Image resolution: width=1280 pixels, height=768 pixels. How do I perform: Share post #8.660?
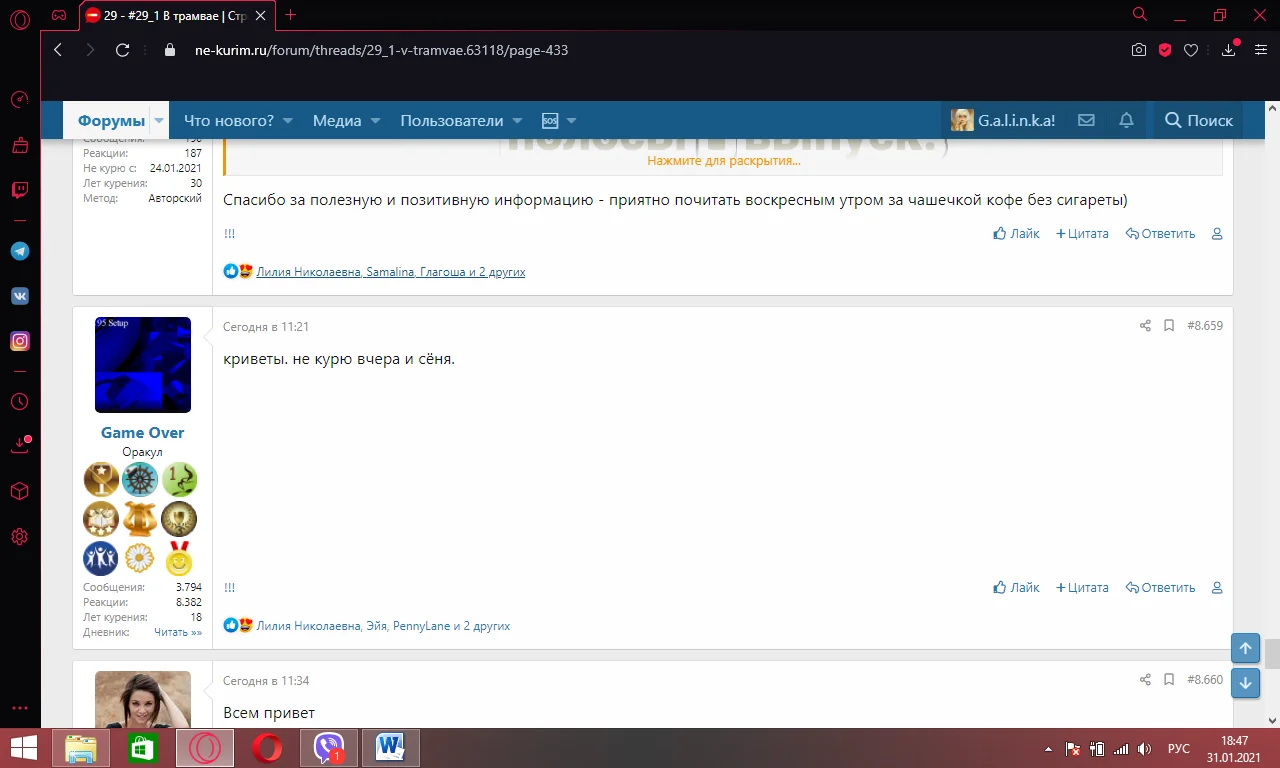[1145, 680]
